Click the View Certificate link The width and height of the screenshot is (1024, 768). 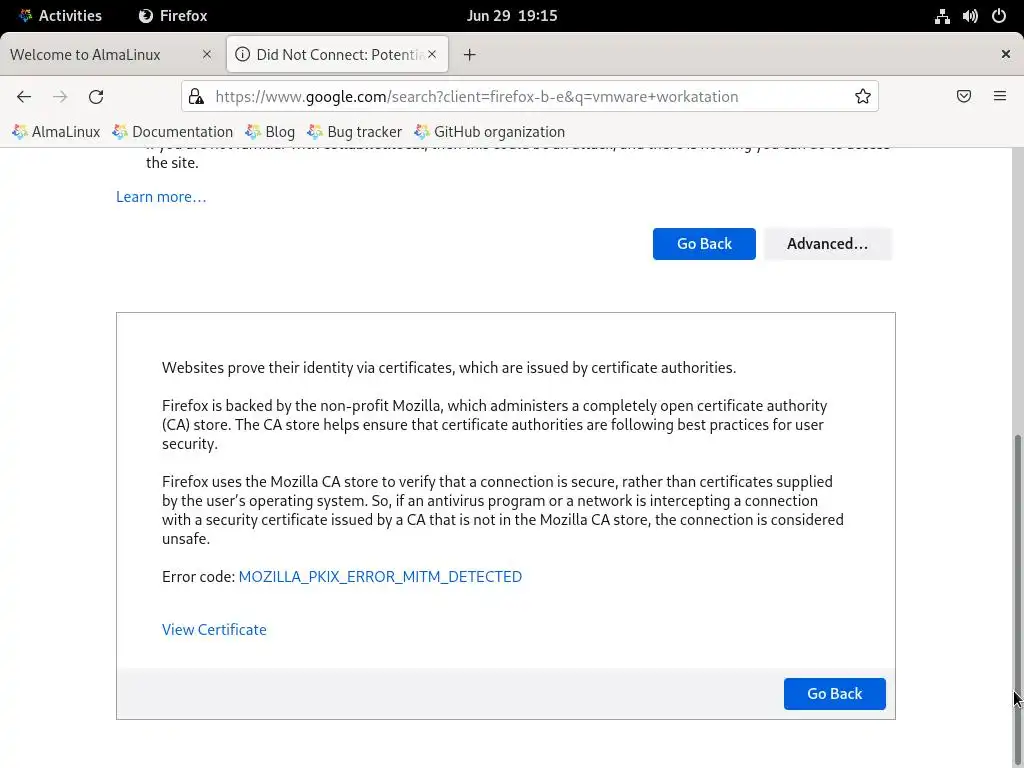214,630
